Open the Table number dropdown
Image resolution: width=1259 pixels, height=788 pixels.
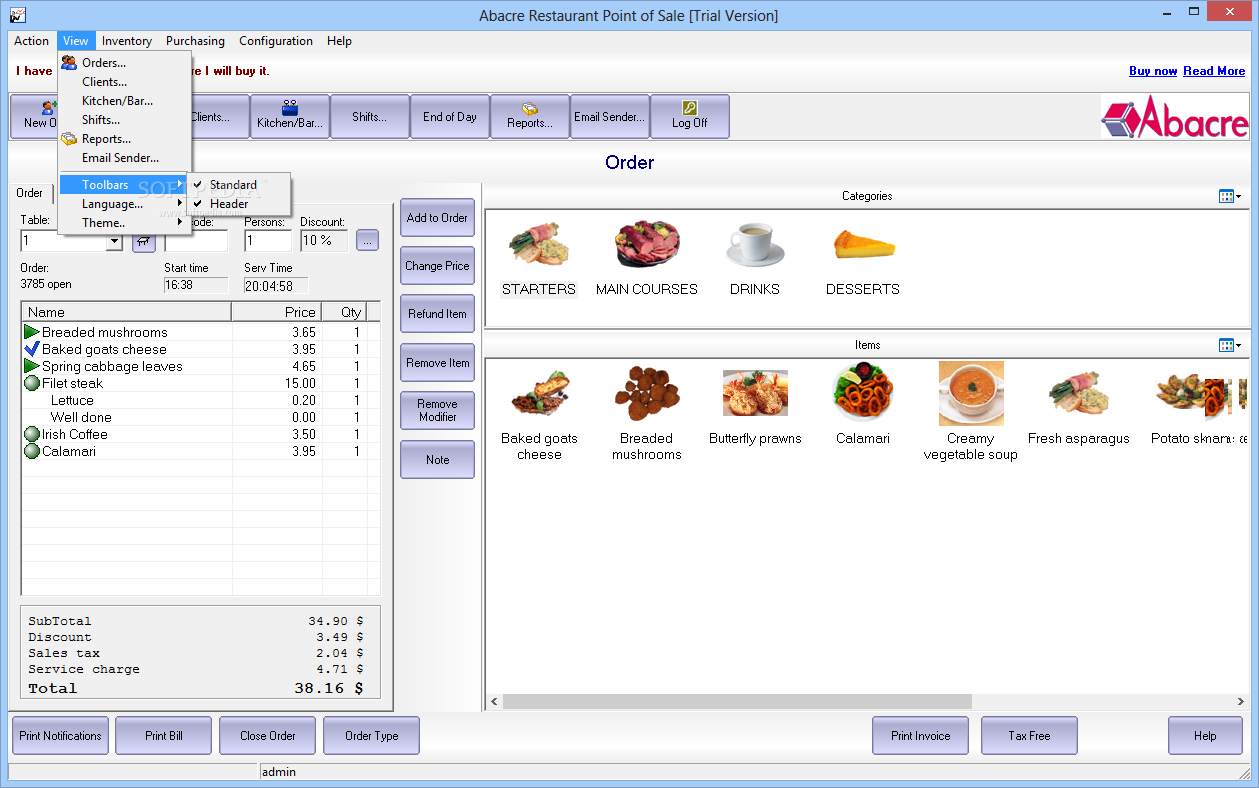click(113, 241)
